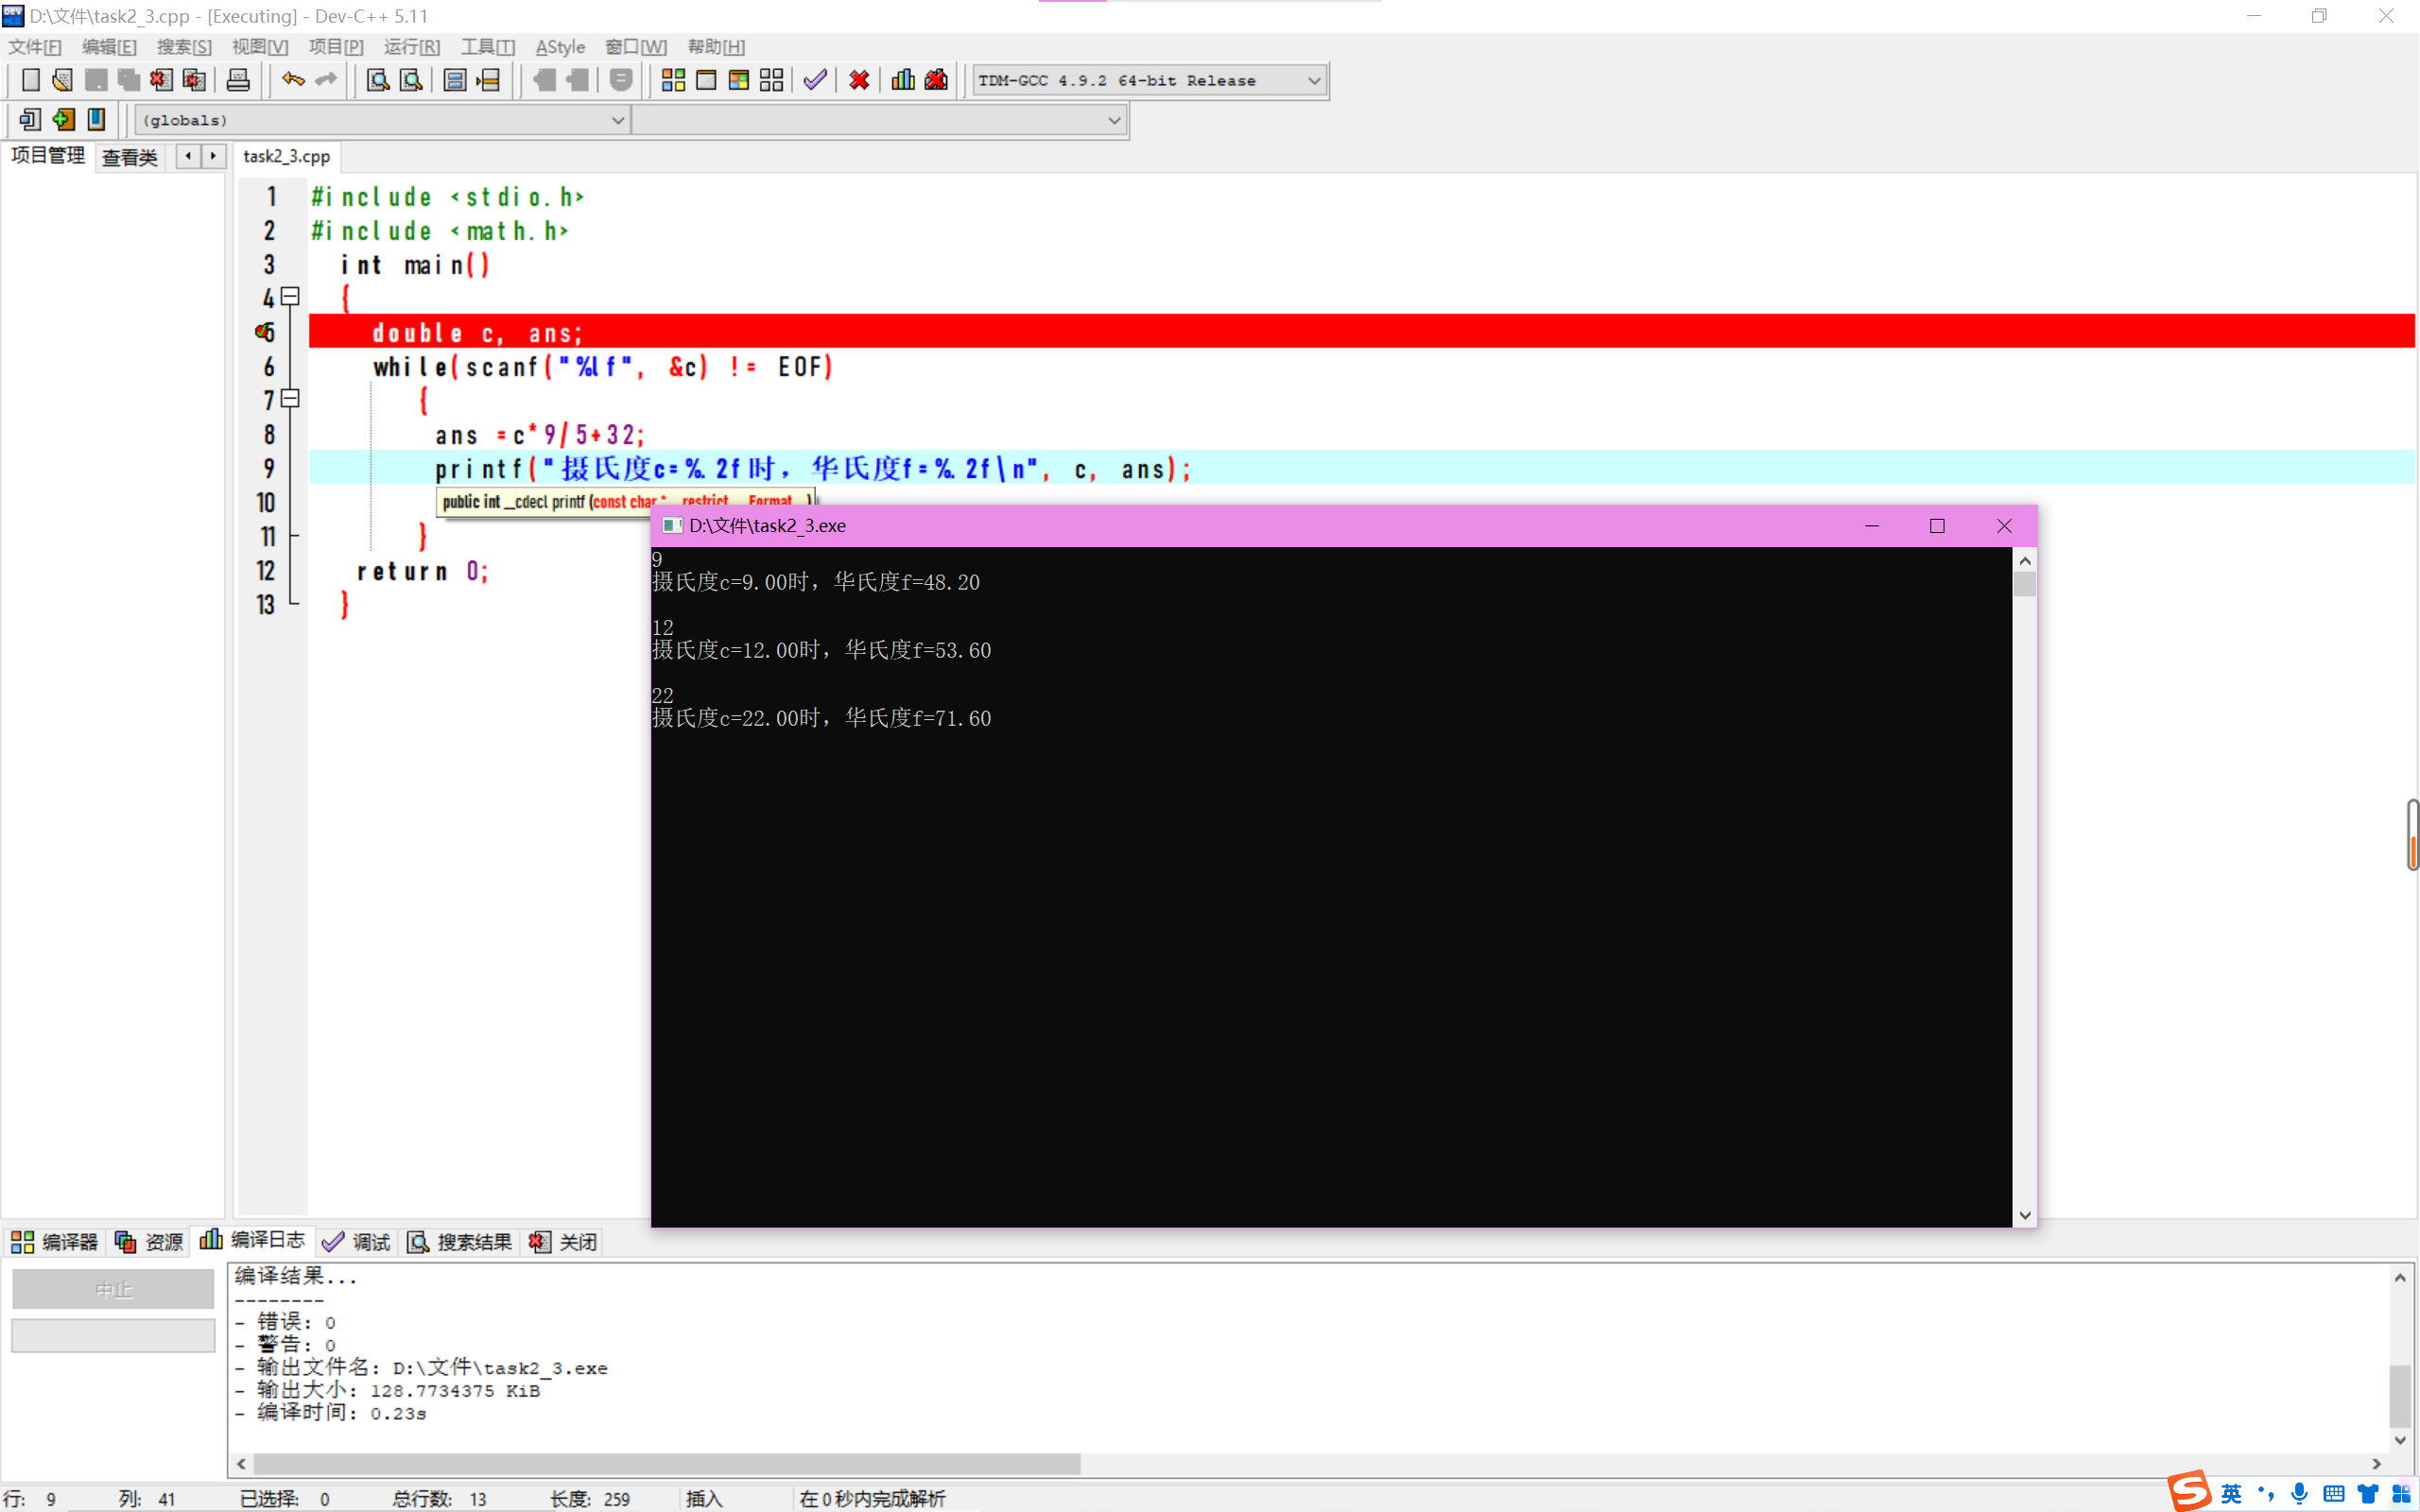The image size is (2420, 1512).
Task: Click the 关闭 button in bottom panel
Action: pyautogui.click(x=564, y=1241)
